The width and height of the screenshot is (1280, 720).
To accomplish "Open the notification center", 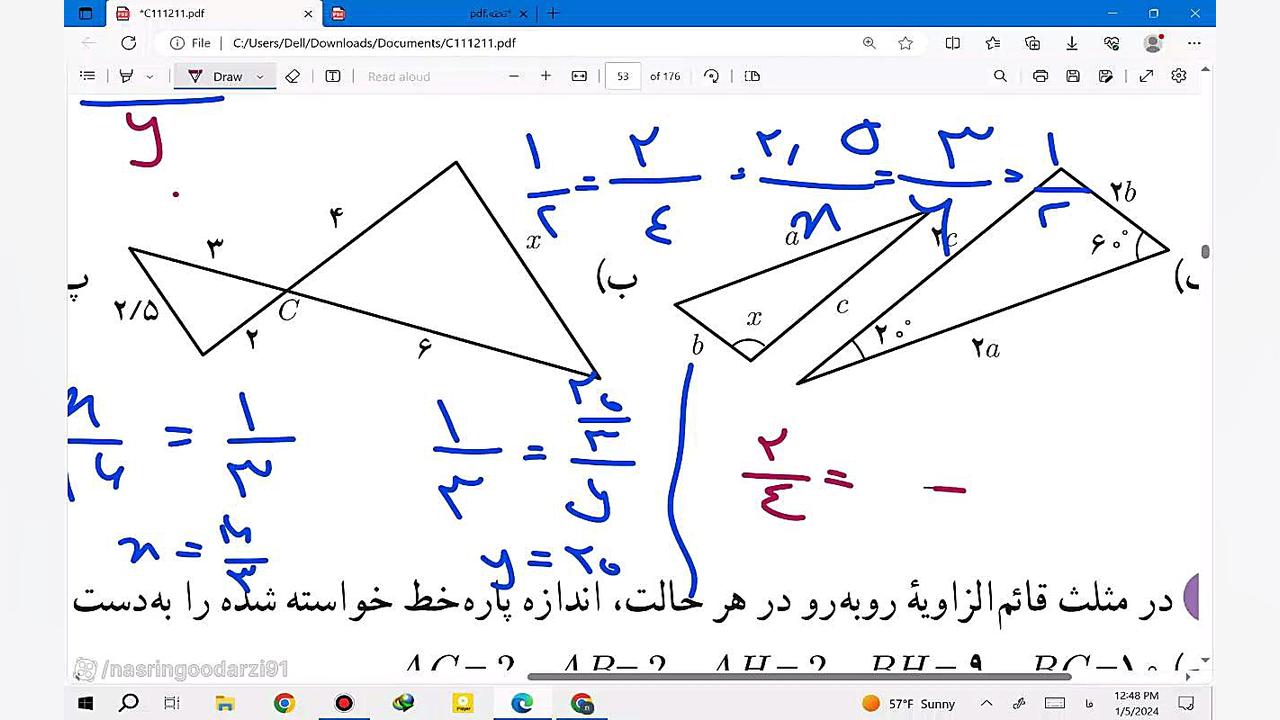I will point(1186,704).
